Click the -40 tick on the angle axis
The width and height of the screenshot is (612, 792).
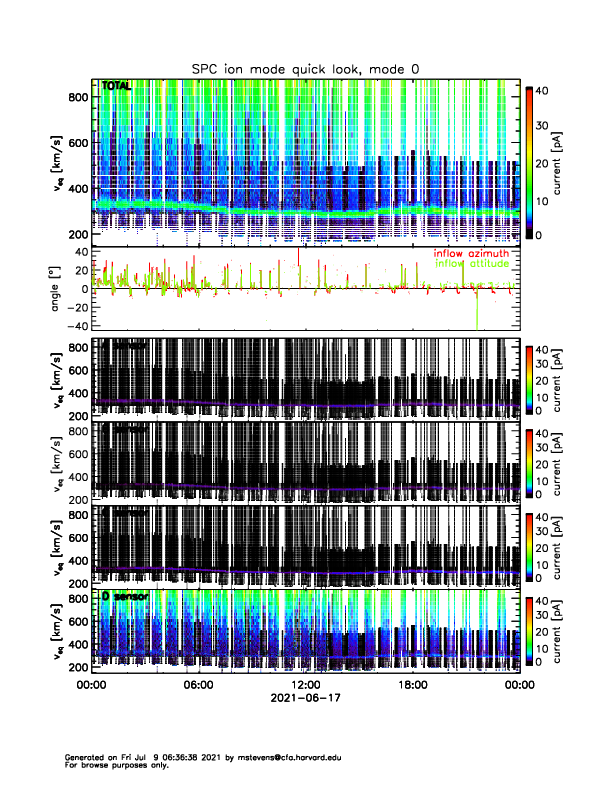78,326
